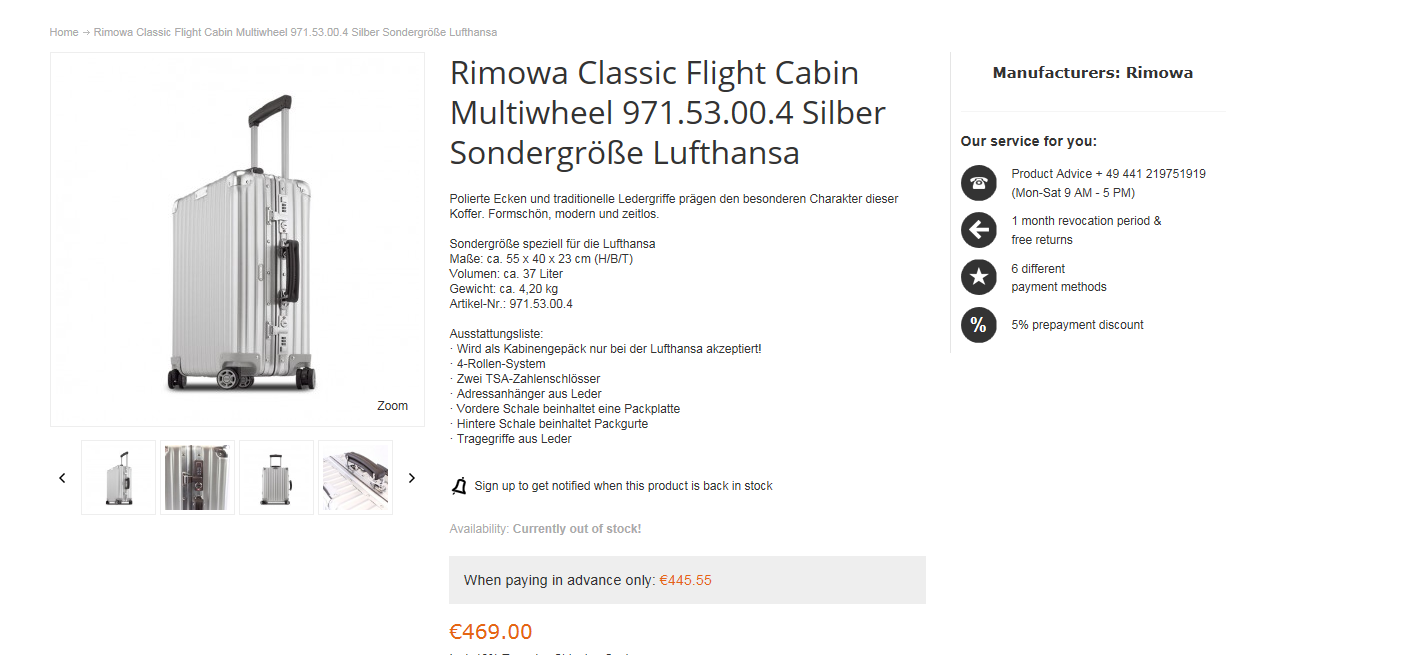The image size is (1417, 655).
Task: Click the notification bell for stock alerts
Action: click(x=458, y=485)
